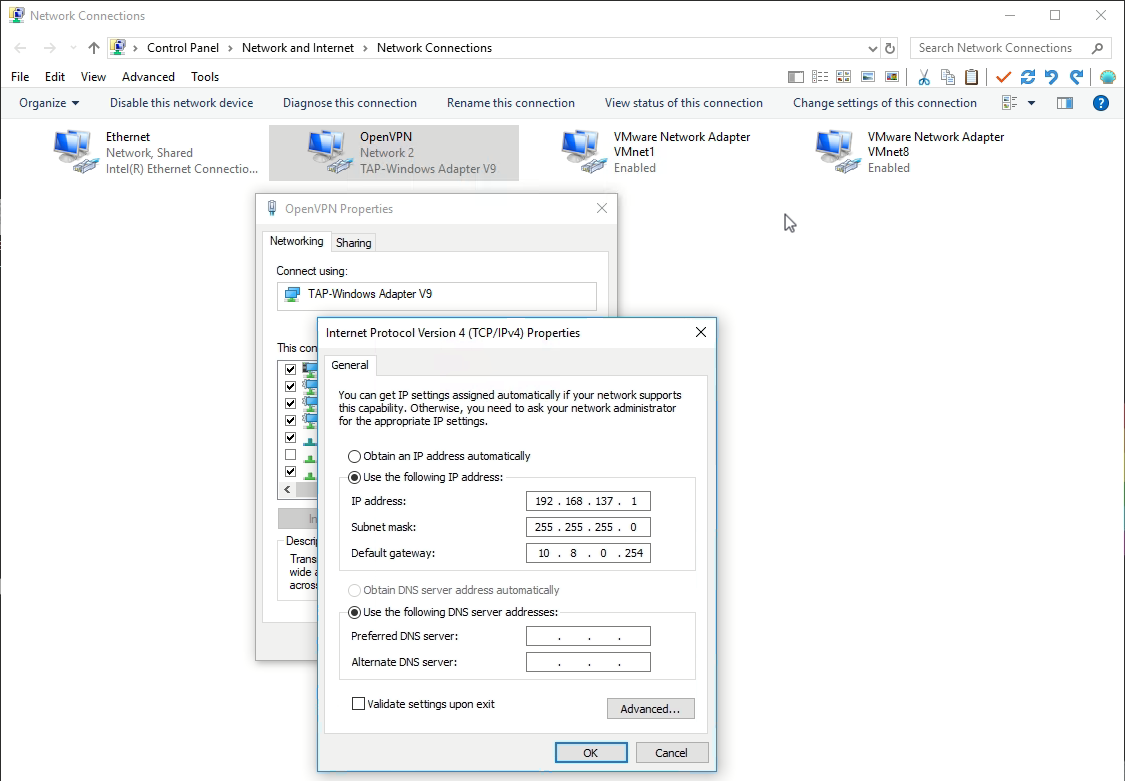
Task: Select Use the following DNS server addresses
Action: 354,612
